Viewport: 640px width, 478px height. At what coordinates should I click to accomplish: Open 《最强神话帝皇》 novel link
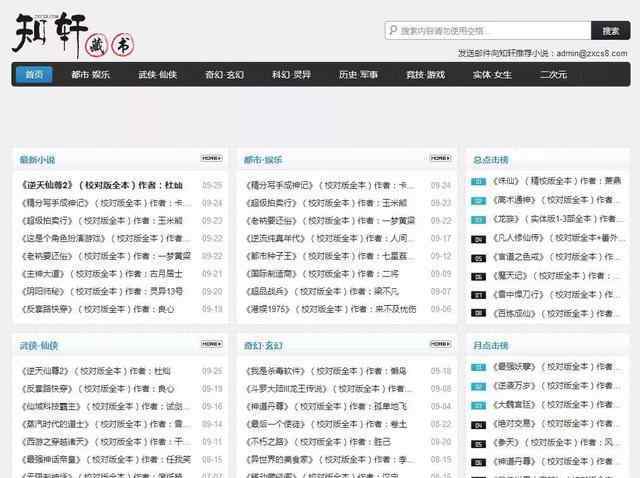pyautogui.click(x=106, y=460)
